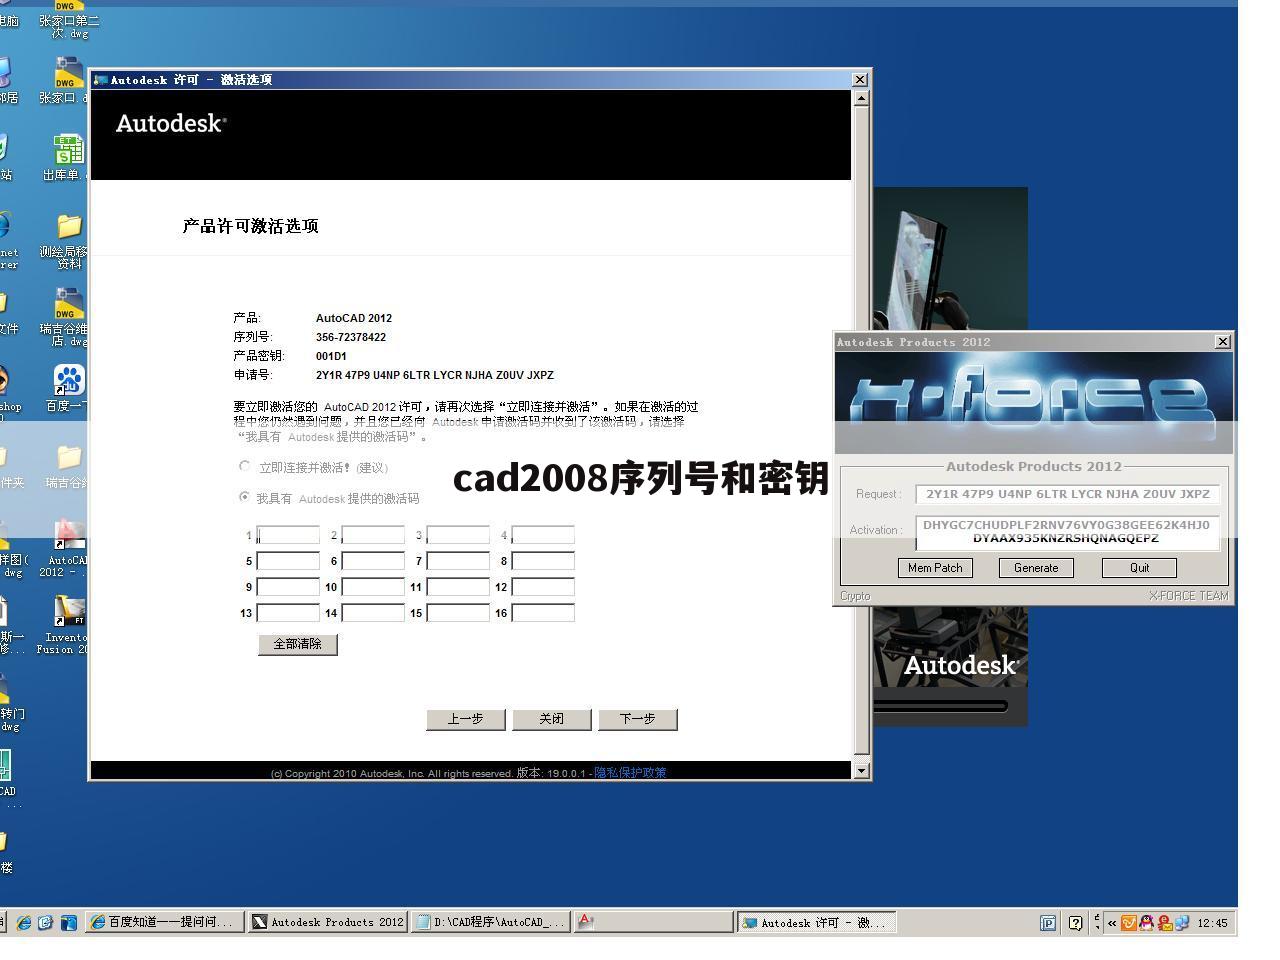Click language bar P icon in tray
The height and width of the screenshot is (960, 1280).
pyautogui.click(x=1048, y=923)
